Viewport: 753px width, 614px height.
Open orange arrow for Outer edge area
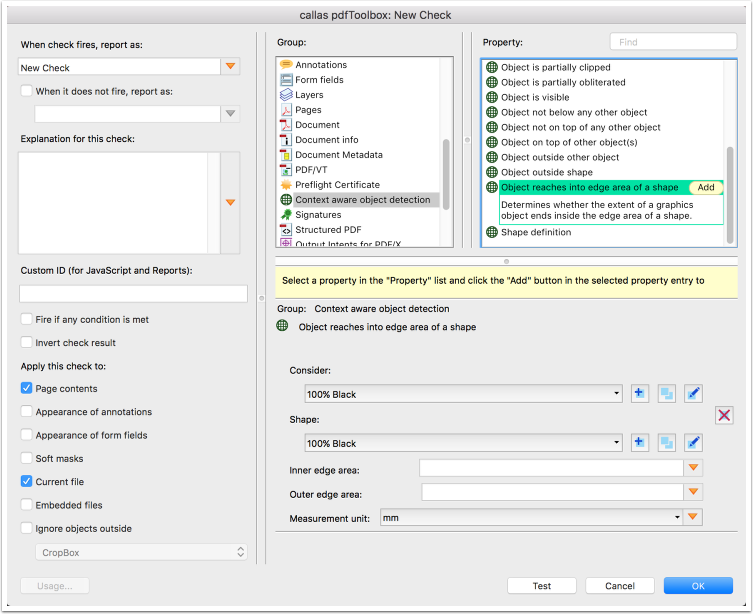tap(693, 492)
